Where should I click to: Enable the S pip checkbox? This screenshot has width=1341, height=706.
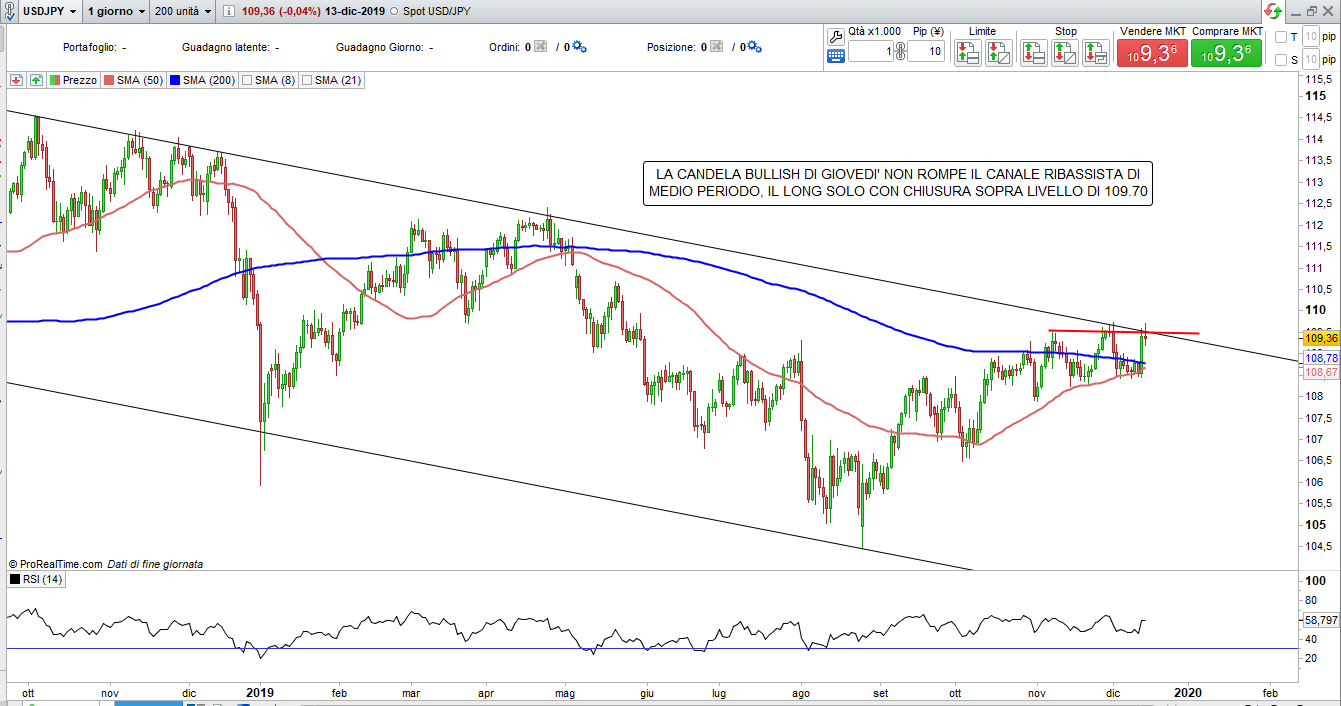click(x=1281, y=60)
